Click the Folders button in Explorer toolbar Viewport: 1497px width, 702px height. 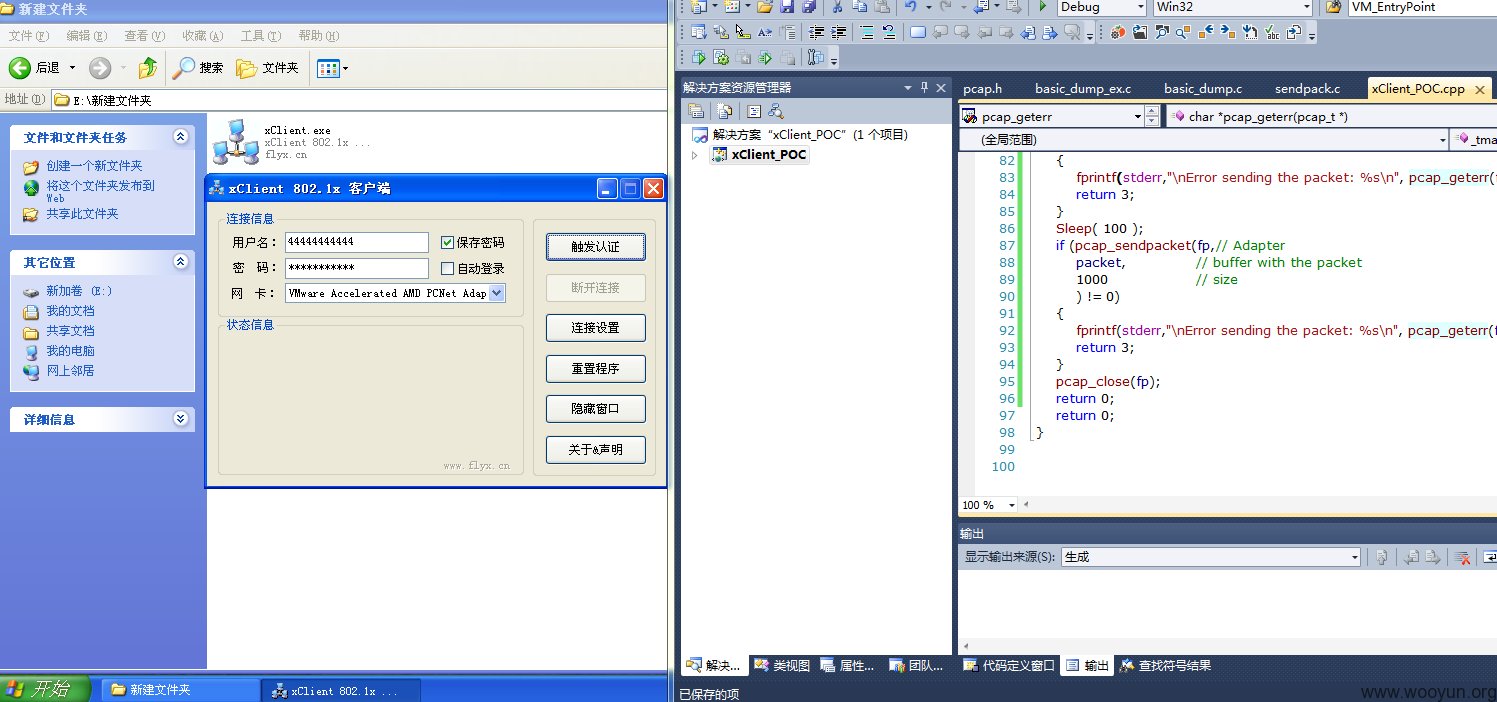[x=267, y=68]
